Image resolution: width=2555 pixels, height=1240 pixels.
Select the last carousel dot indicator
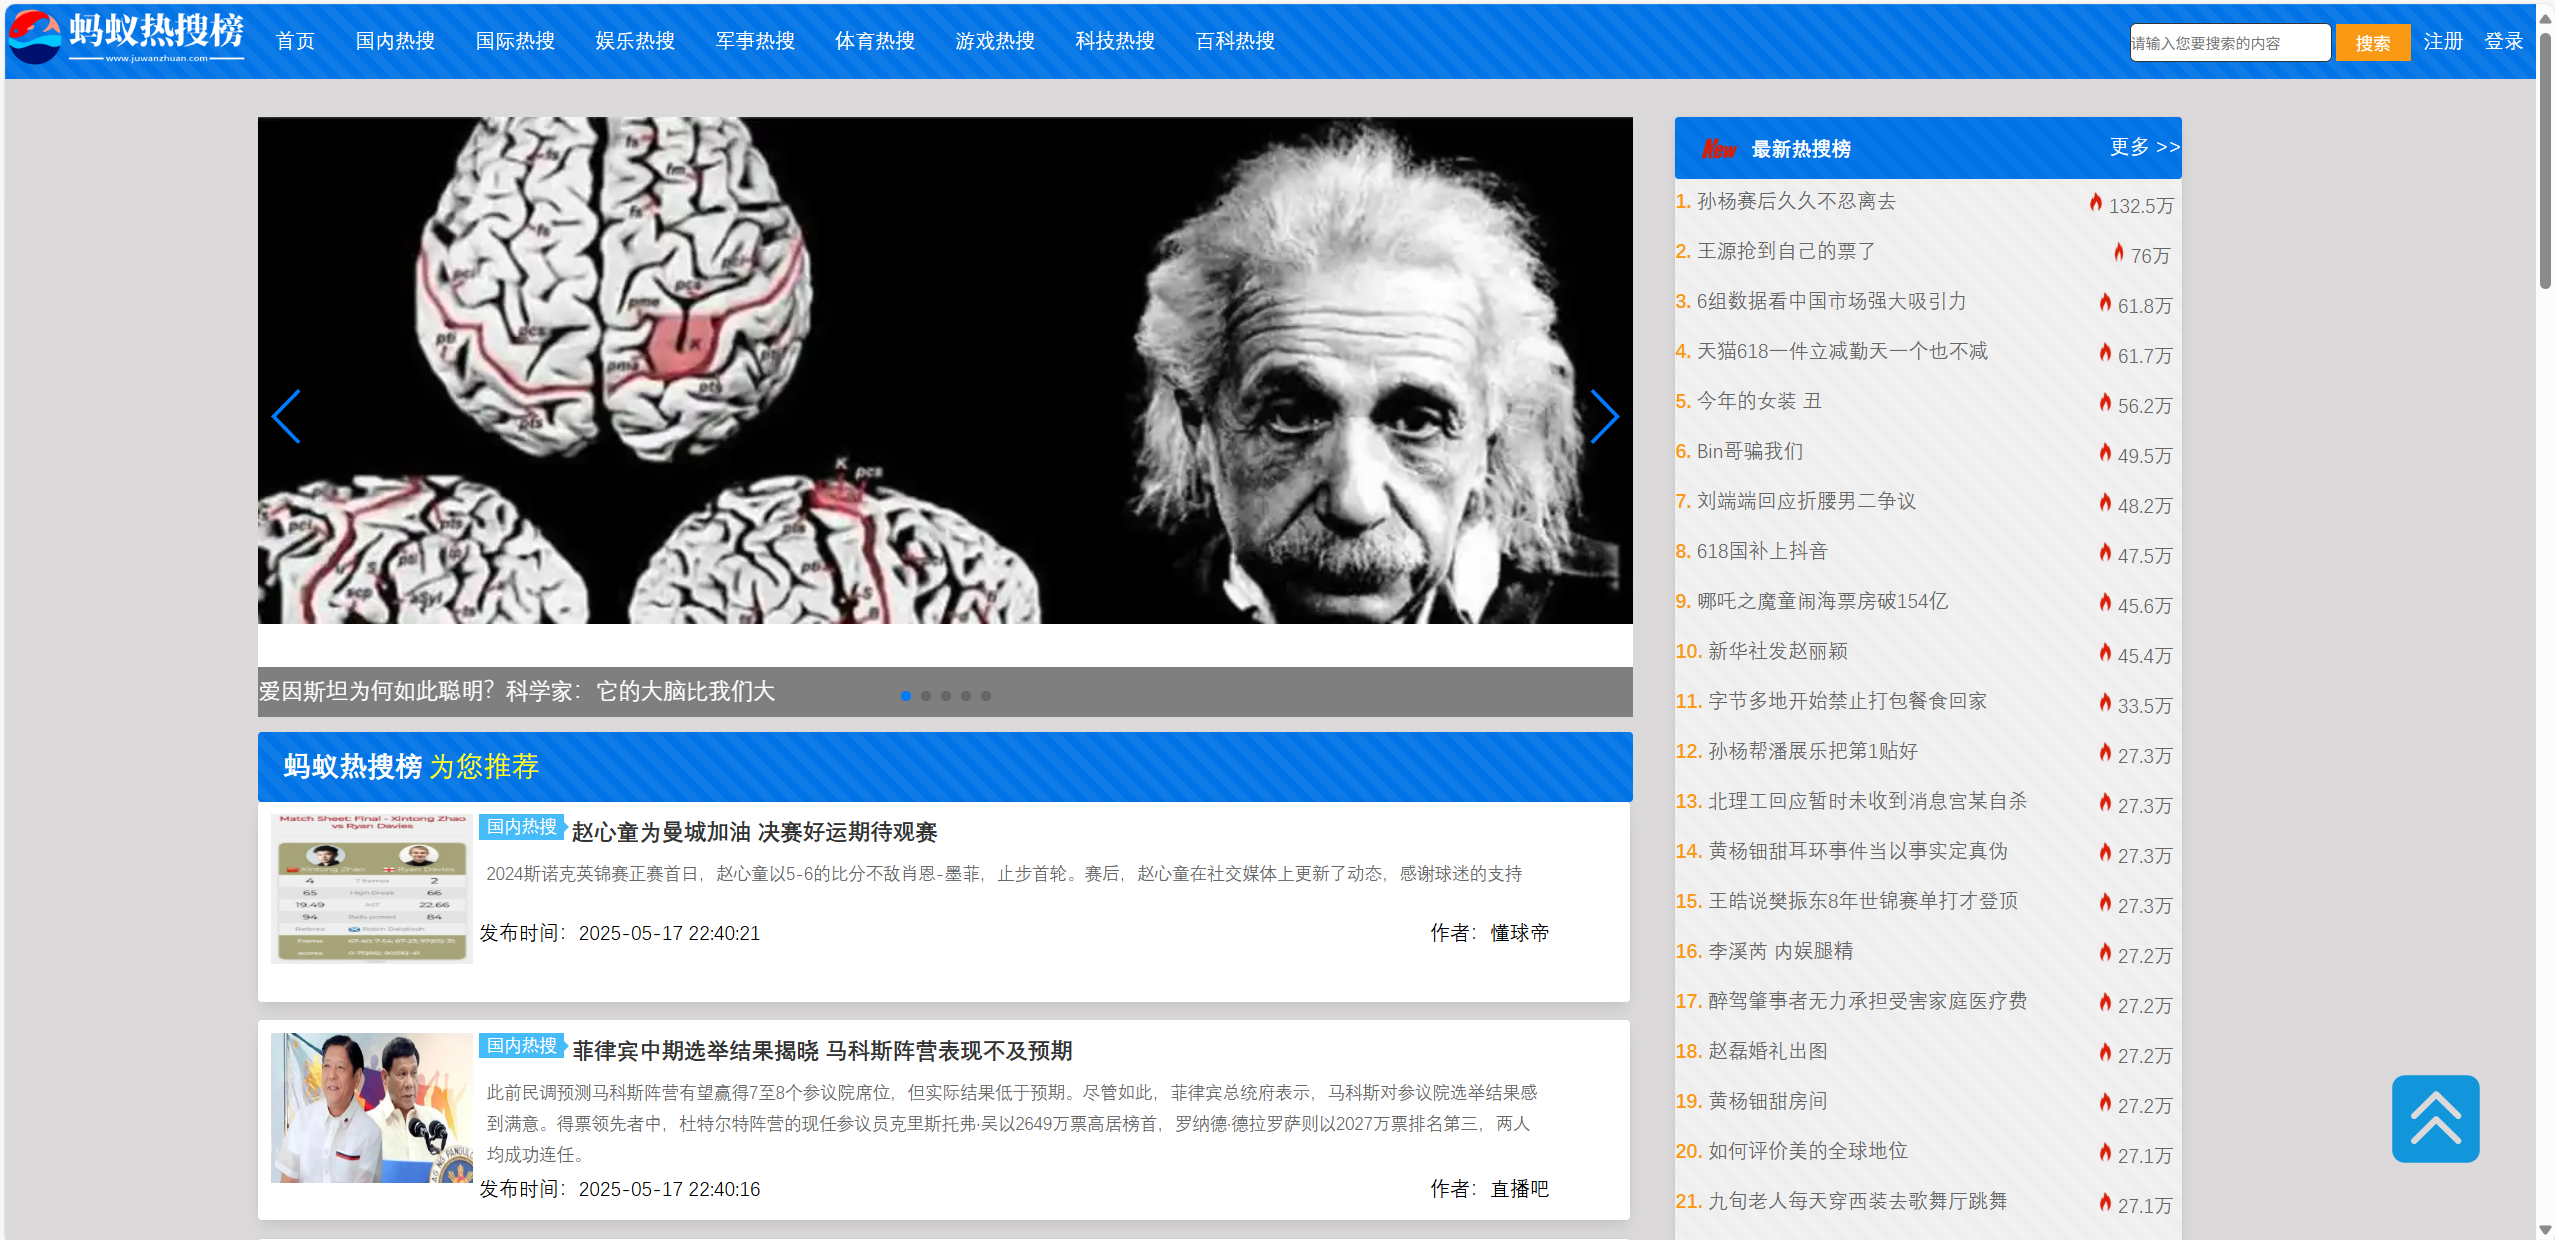point(986,695)
